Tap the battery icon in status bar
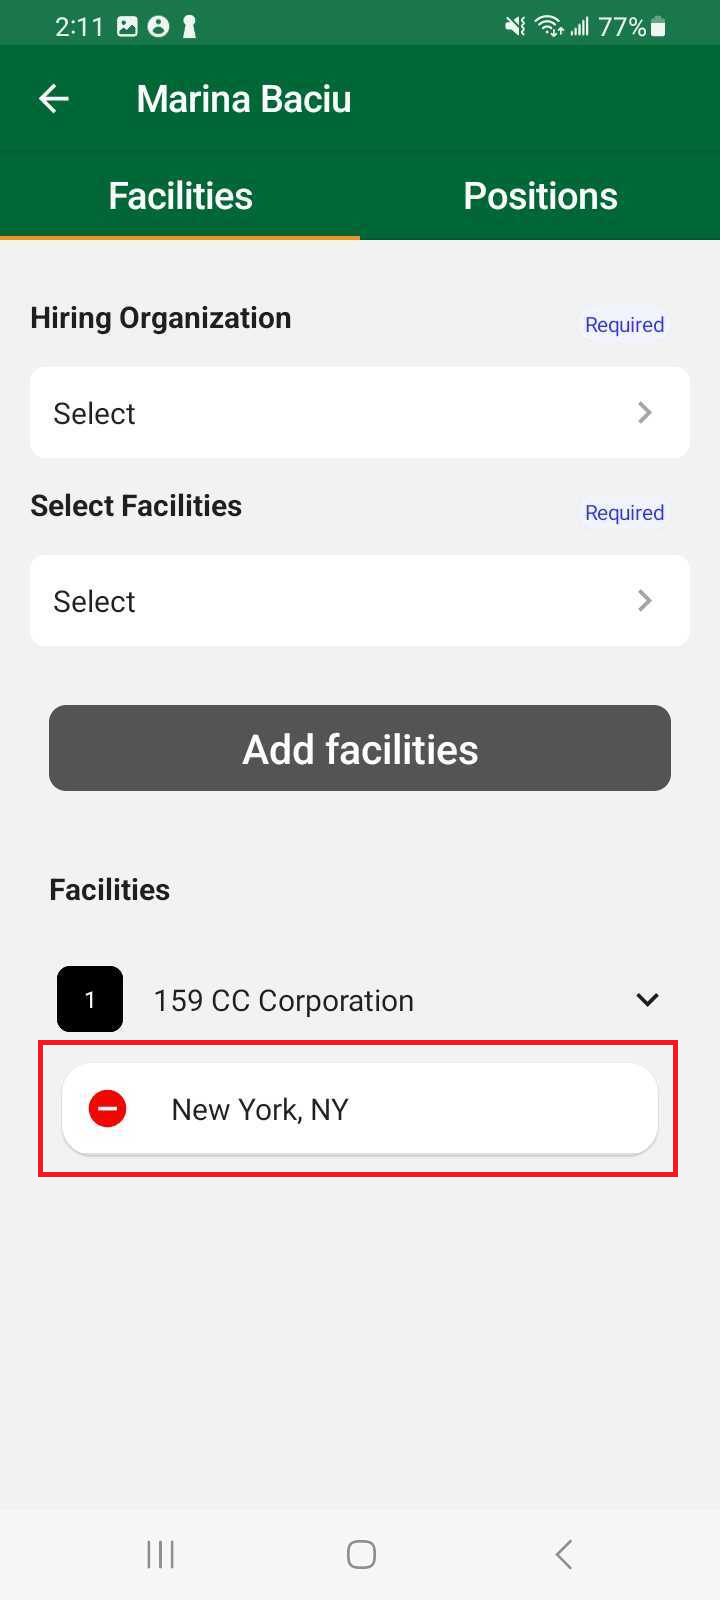The height and width of the screenshot is (1600, 720). click(658, 27)
